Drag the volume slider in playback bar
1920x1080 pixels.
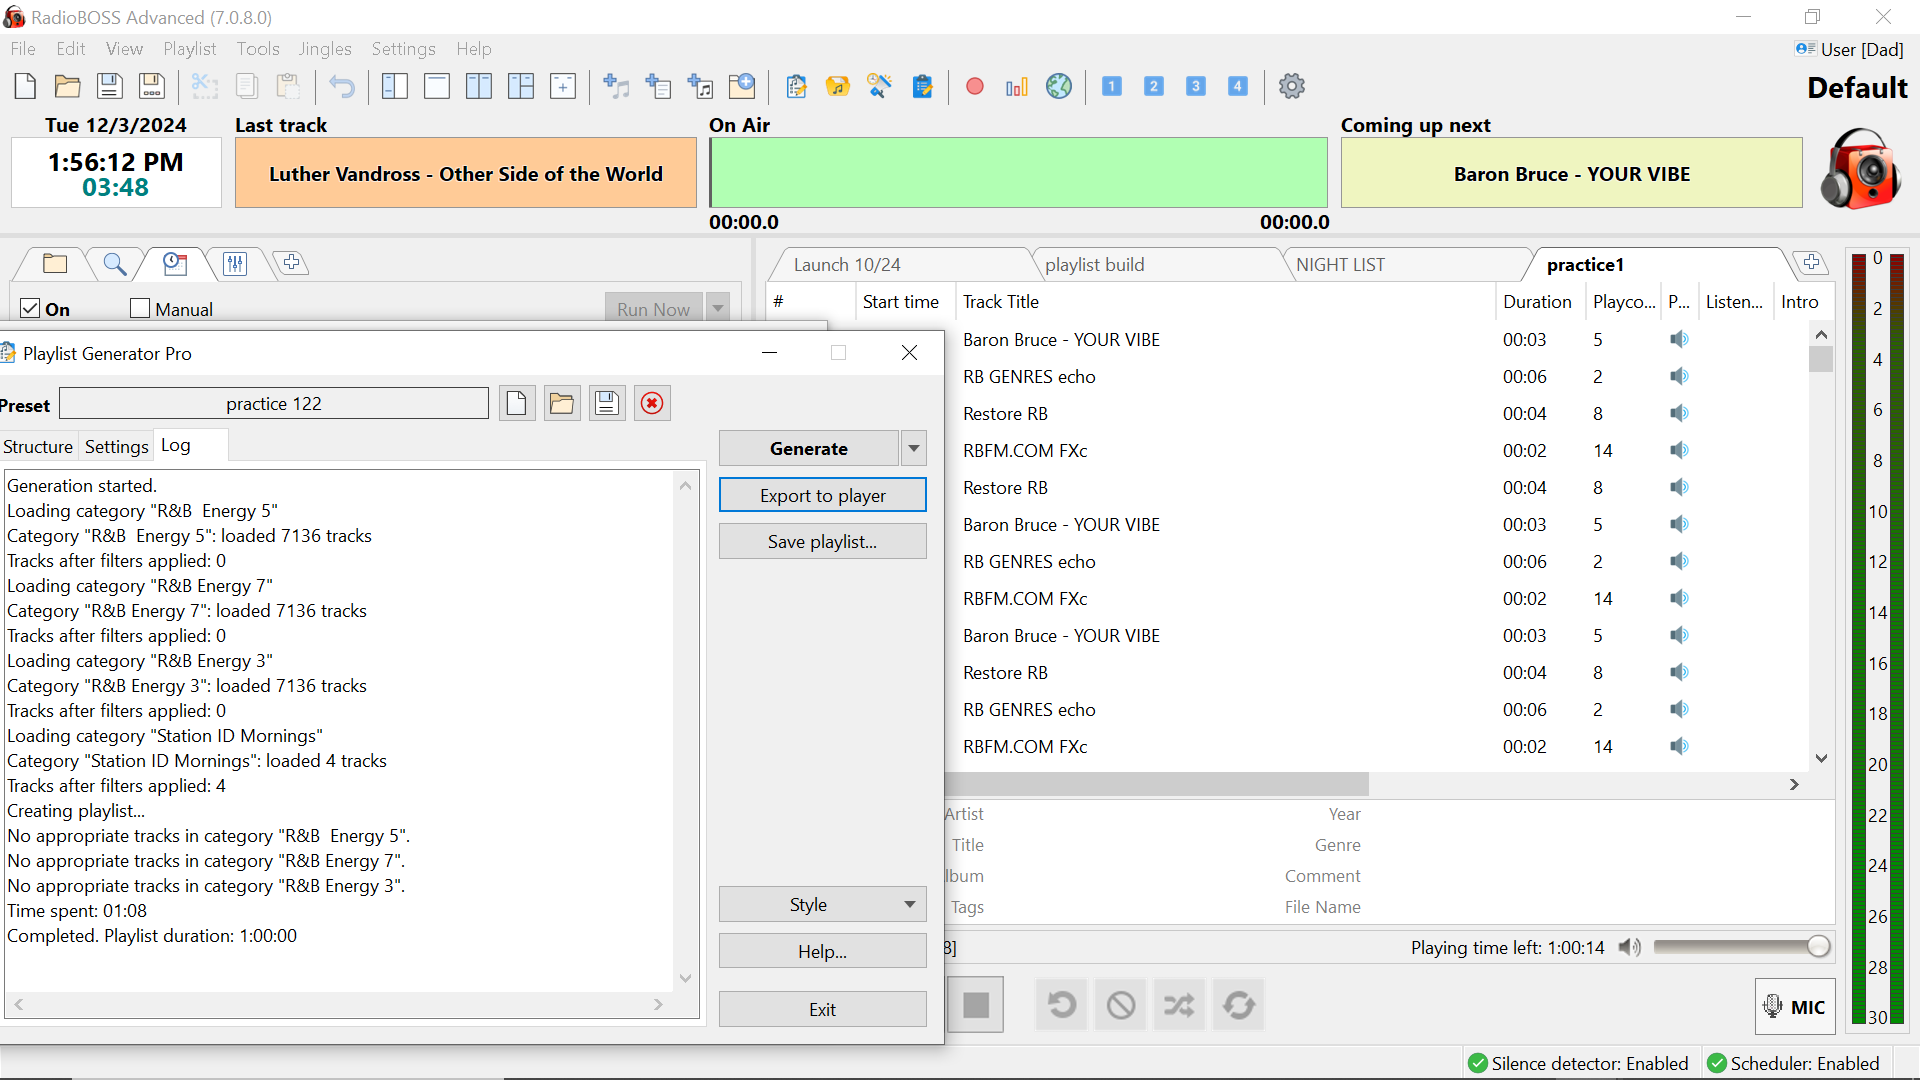[x=1820, y=947]
